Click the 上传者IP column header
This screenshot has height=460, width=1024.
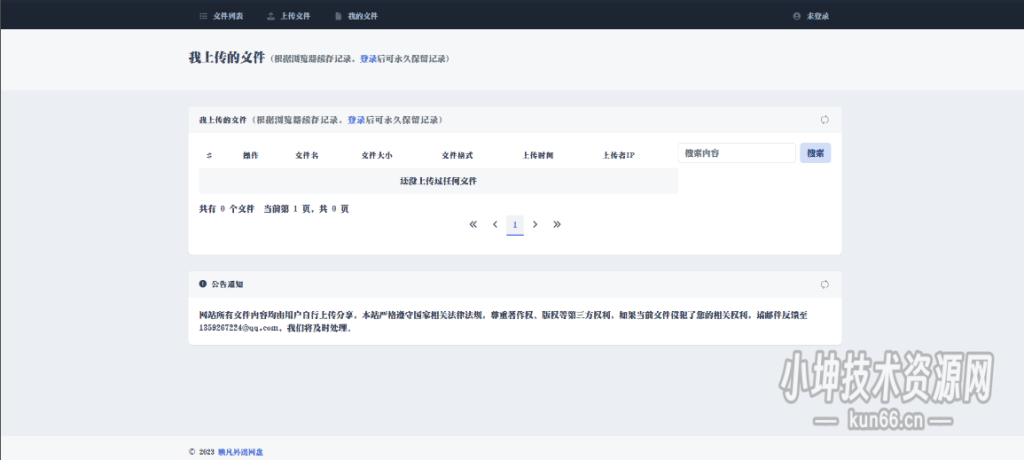tap(619, 156)
